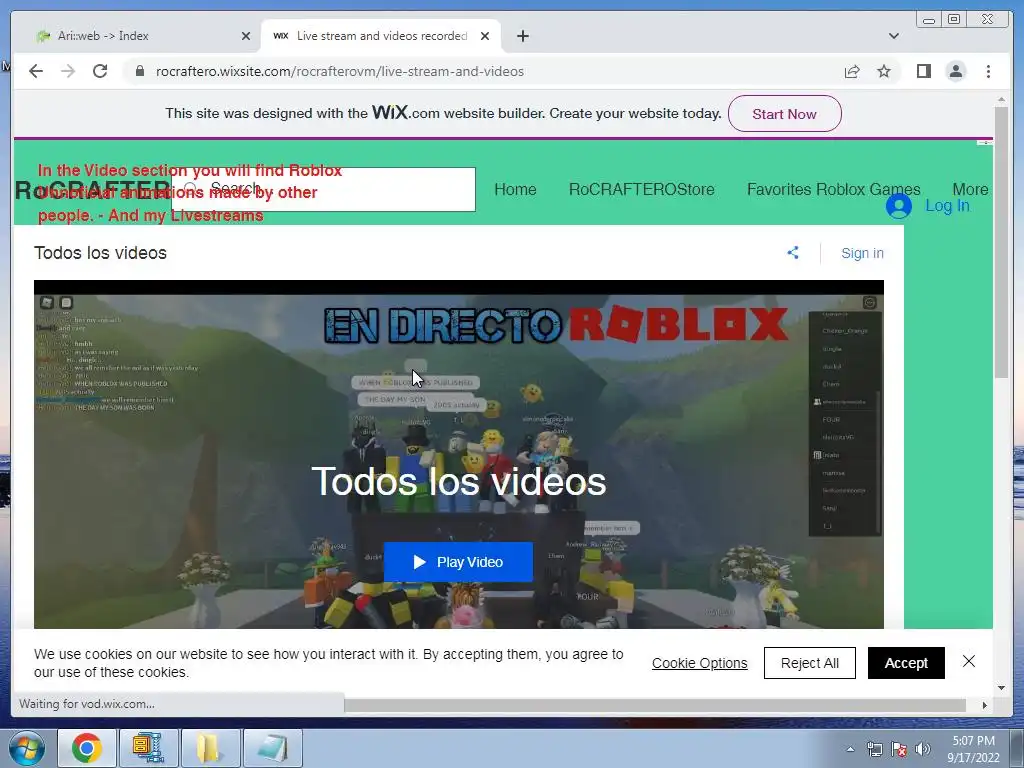Viewport: 1024px width, 768px height.
Task: Show hidden system tray icons
Action: pos(850,750)
